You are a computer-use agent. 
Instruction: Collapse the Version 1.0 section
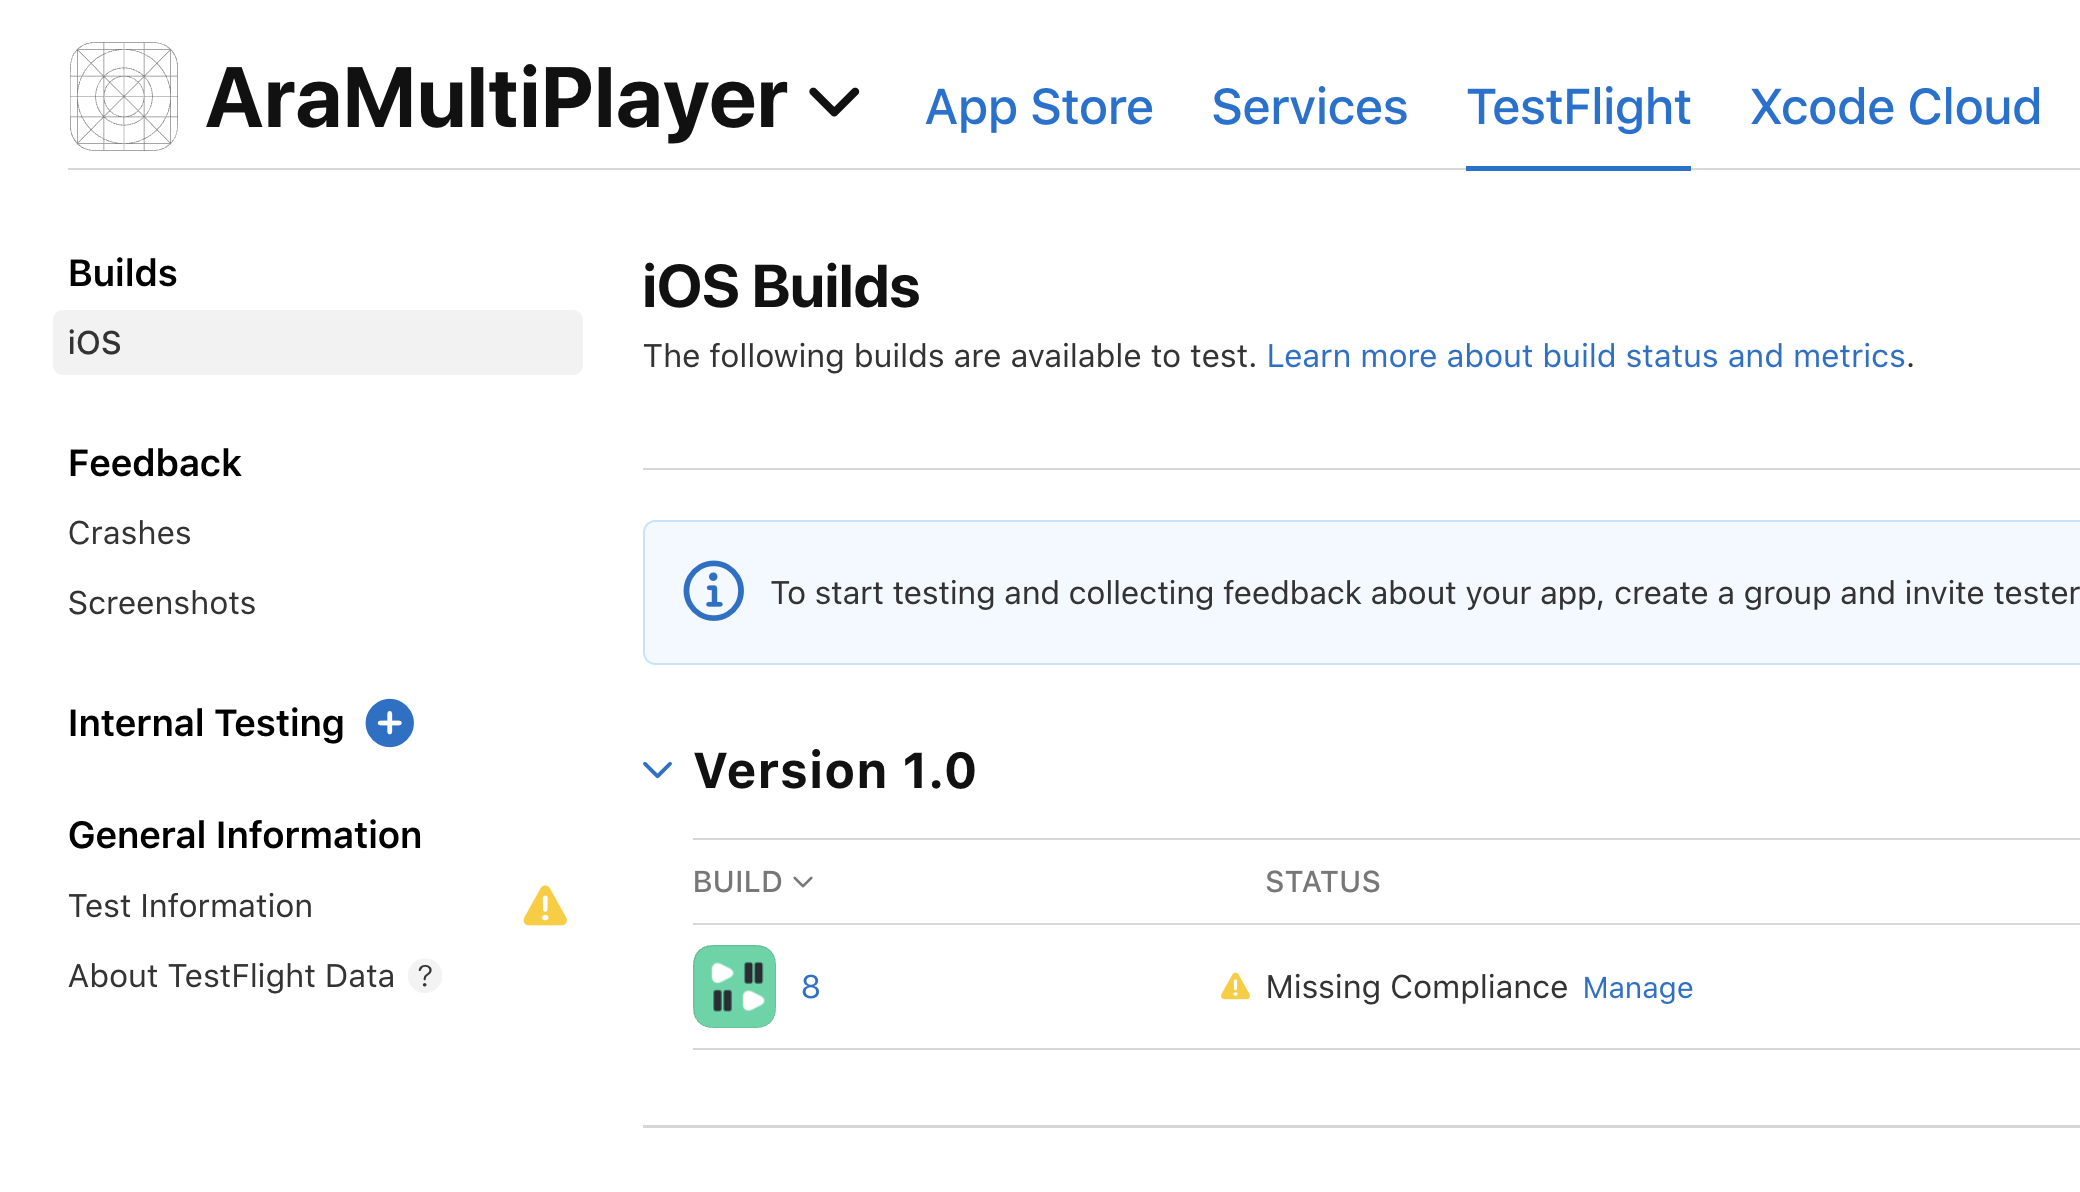(657, 770)
